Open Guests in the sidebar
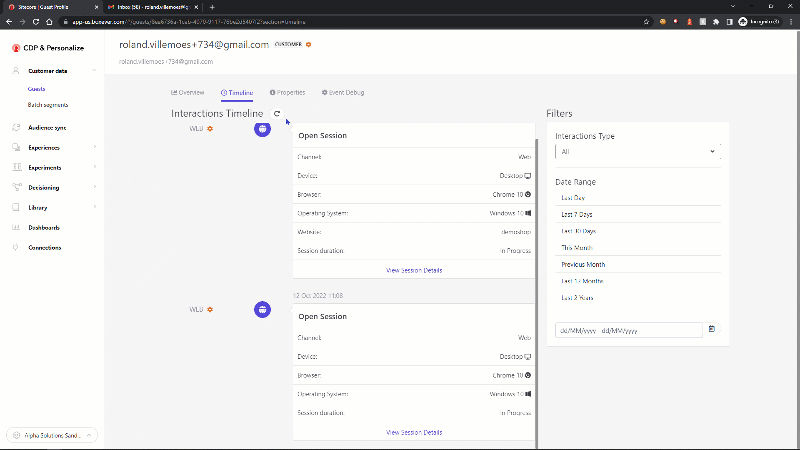 pyautogui.click(x=36, y=89)
